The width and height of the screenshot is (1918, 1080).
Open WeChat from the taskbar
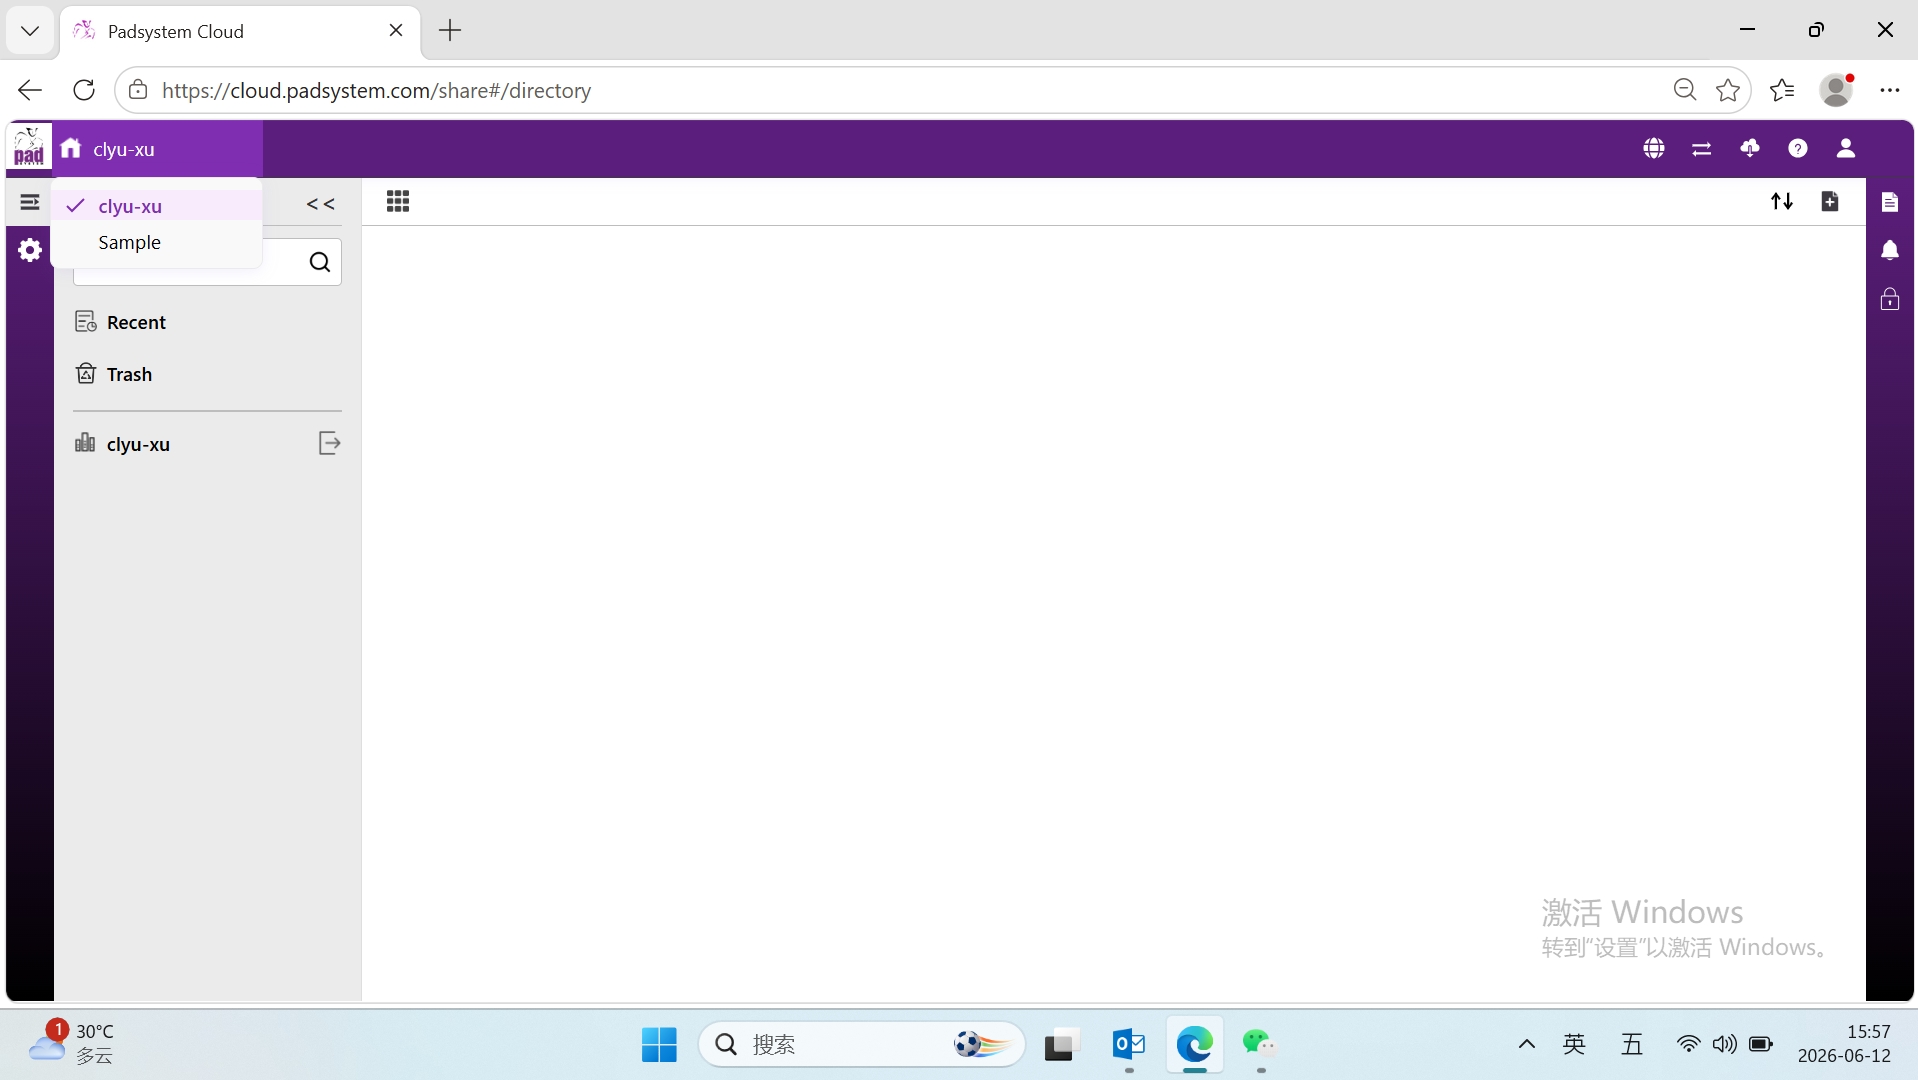coord(1260,1045)
